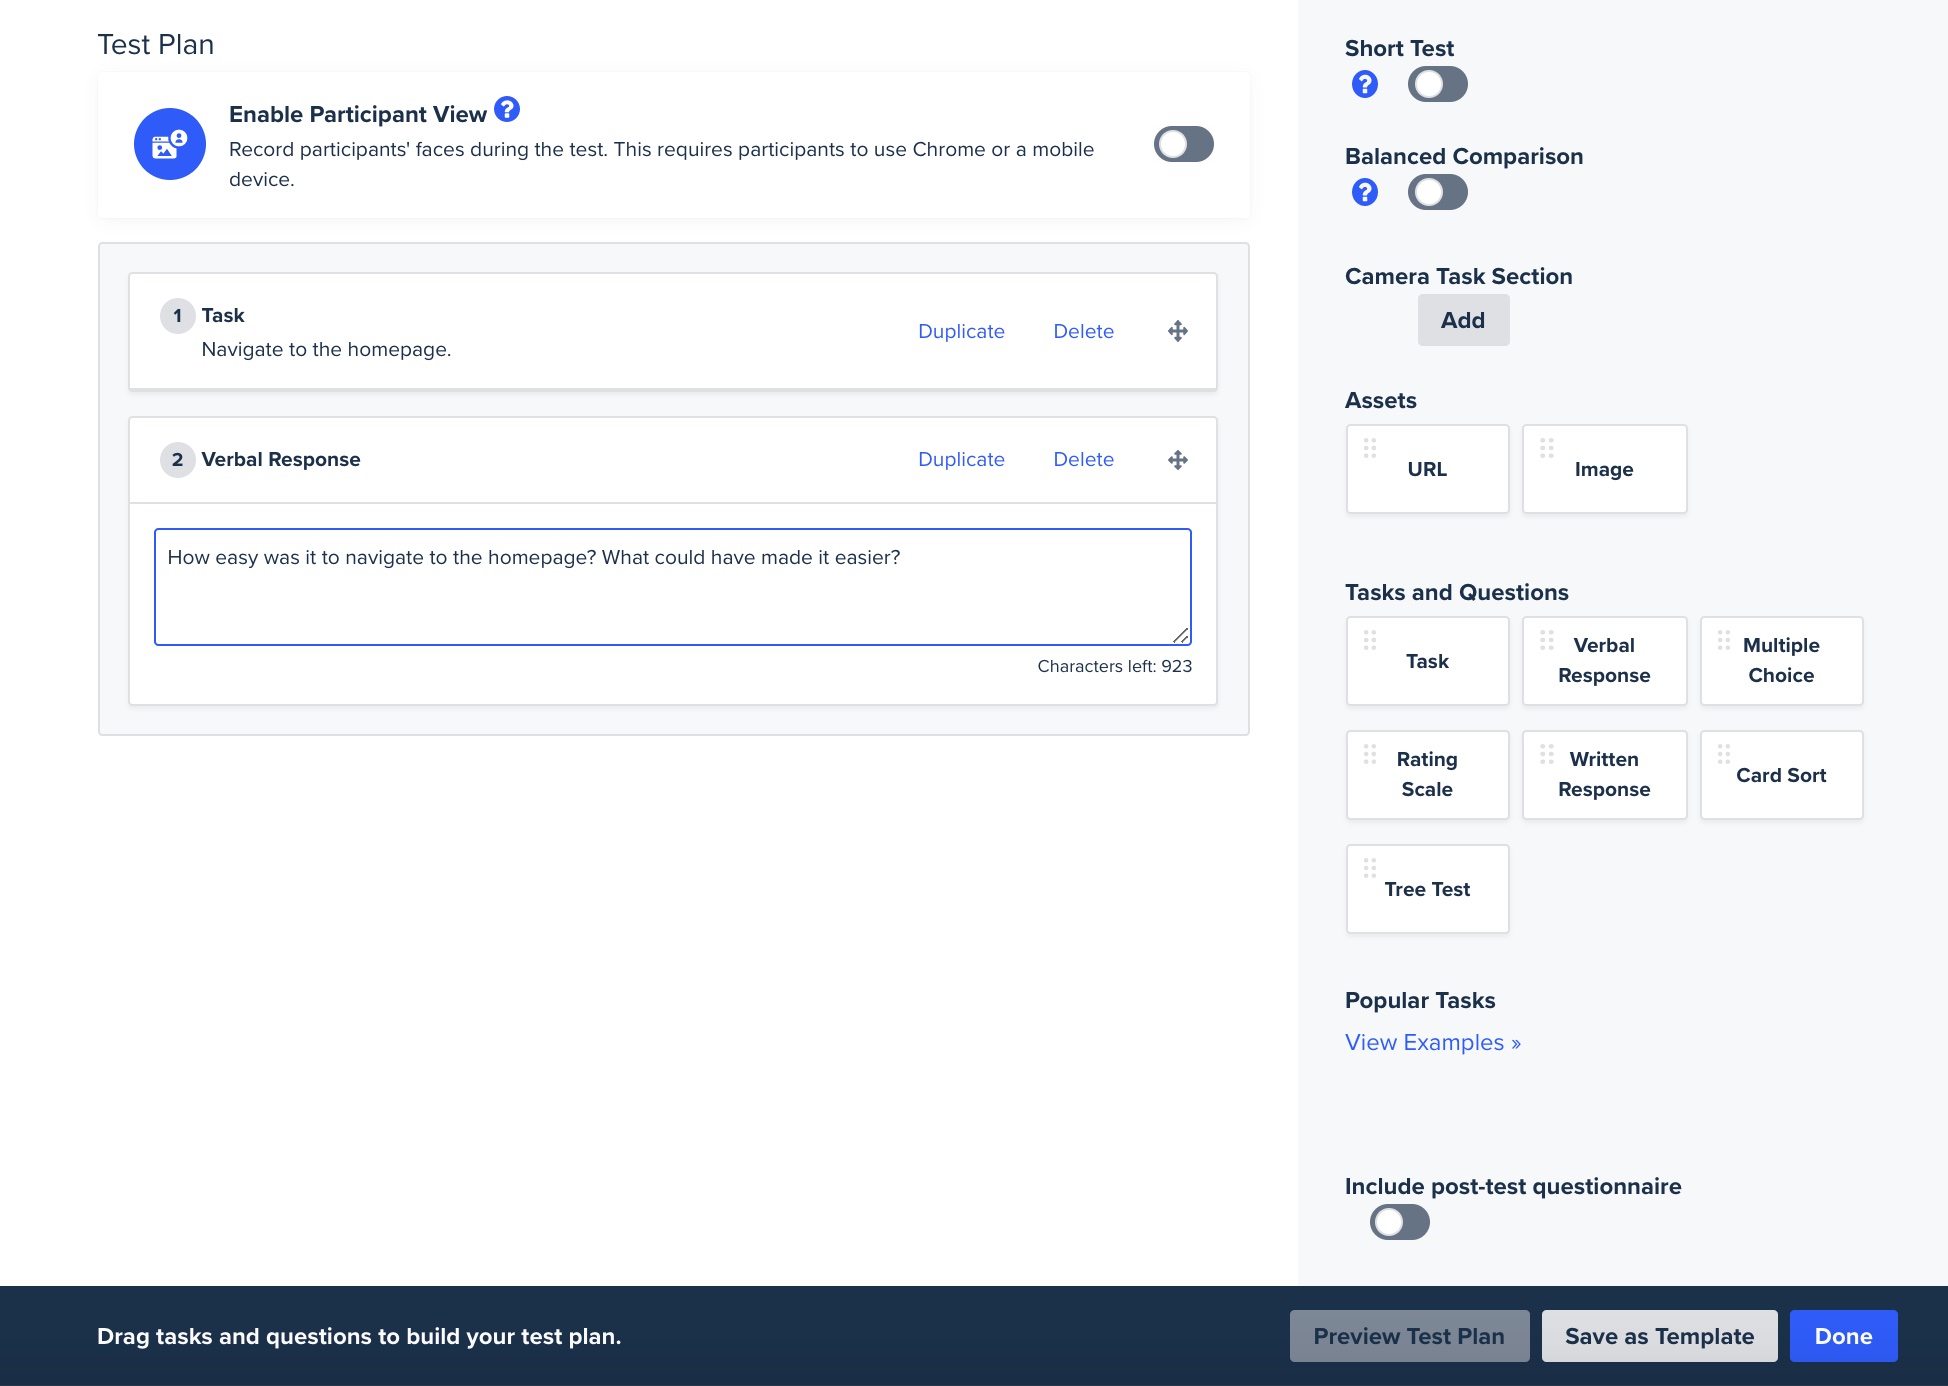Click Verbal Response card drag handle
Image resolution: width=1948 pixels, height=1386 pixels.
(1547, 640)
